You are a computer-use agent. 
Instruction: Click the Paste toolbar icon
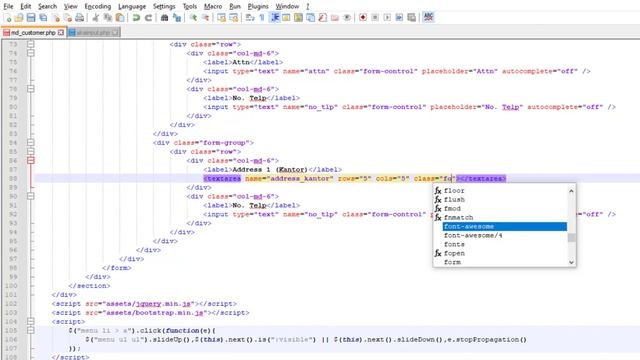(x=120, y=18)
